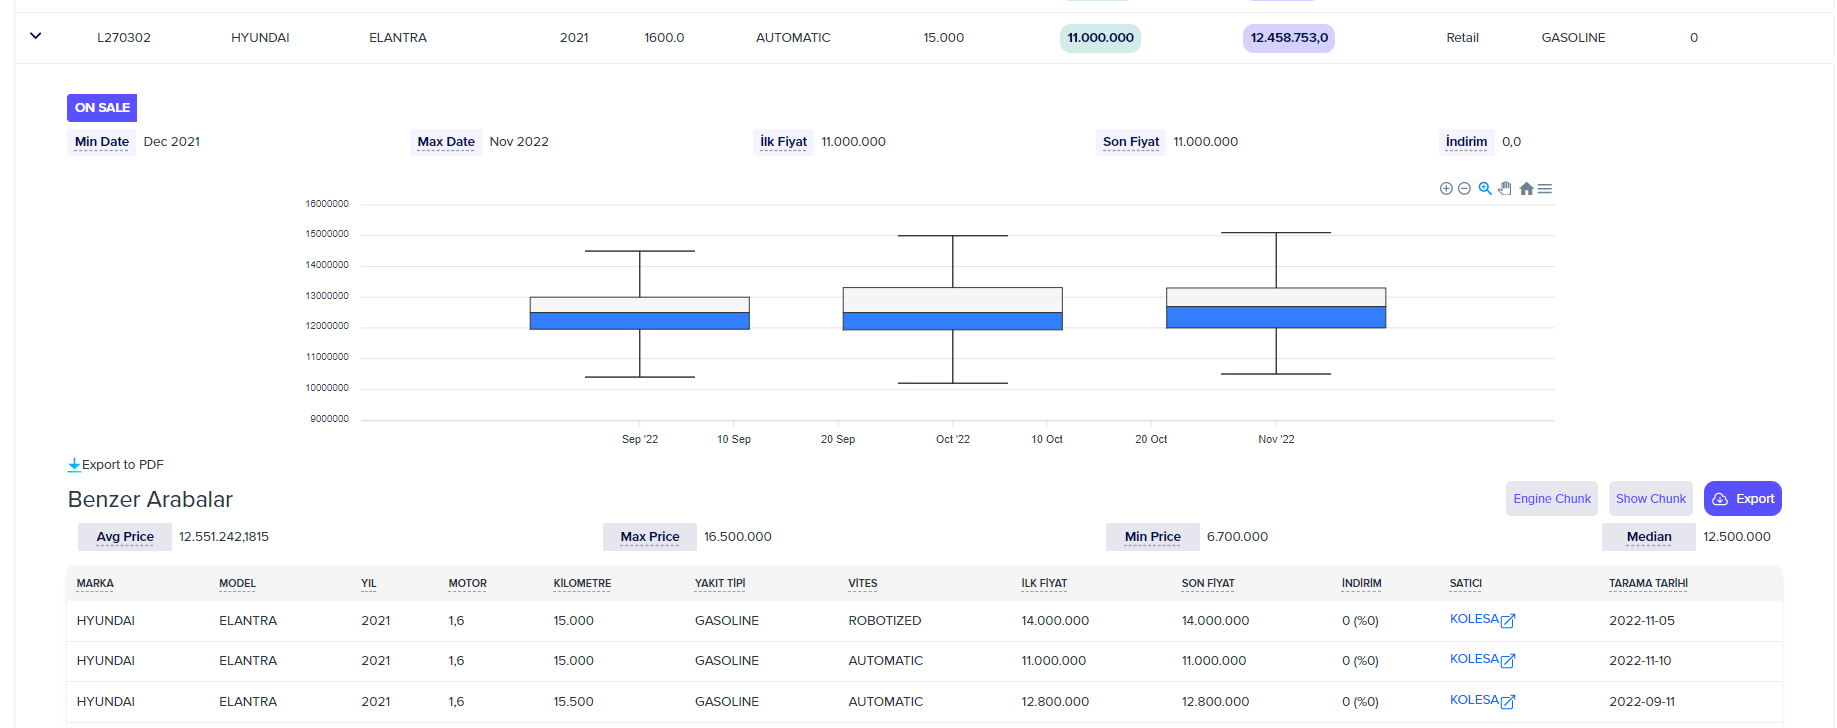The image size is (1837, 728).
Task: Click the Oct '22 box plot
Action: 953,309
